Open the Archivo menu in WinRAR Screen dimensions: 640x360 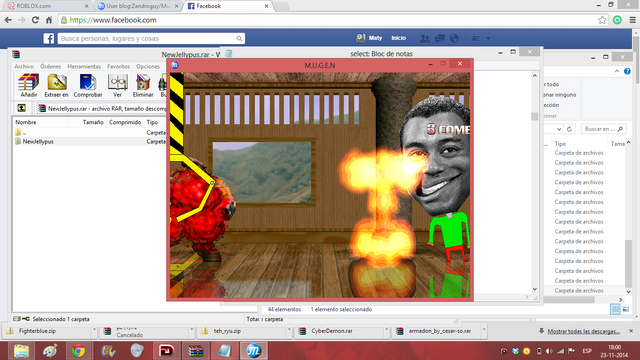click(x=24, y=66)
